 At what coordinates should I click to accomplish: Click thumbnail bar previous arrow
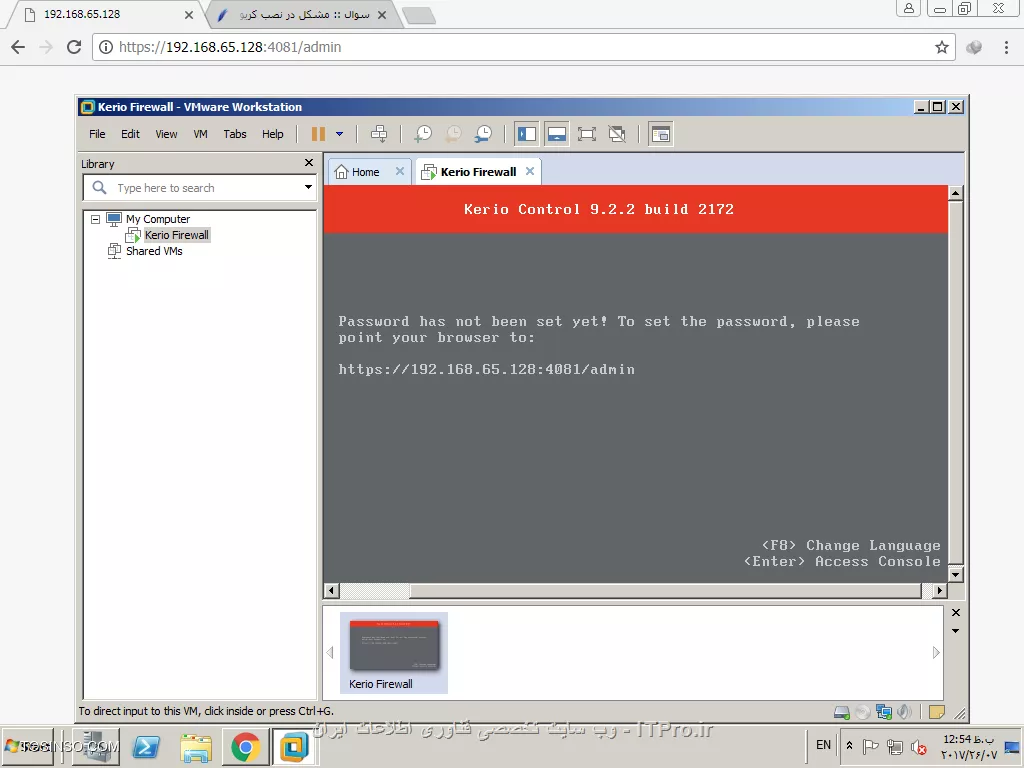point(330,652)
